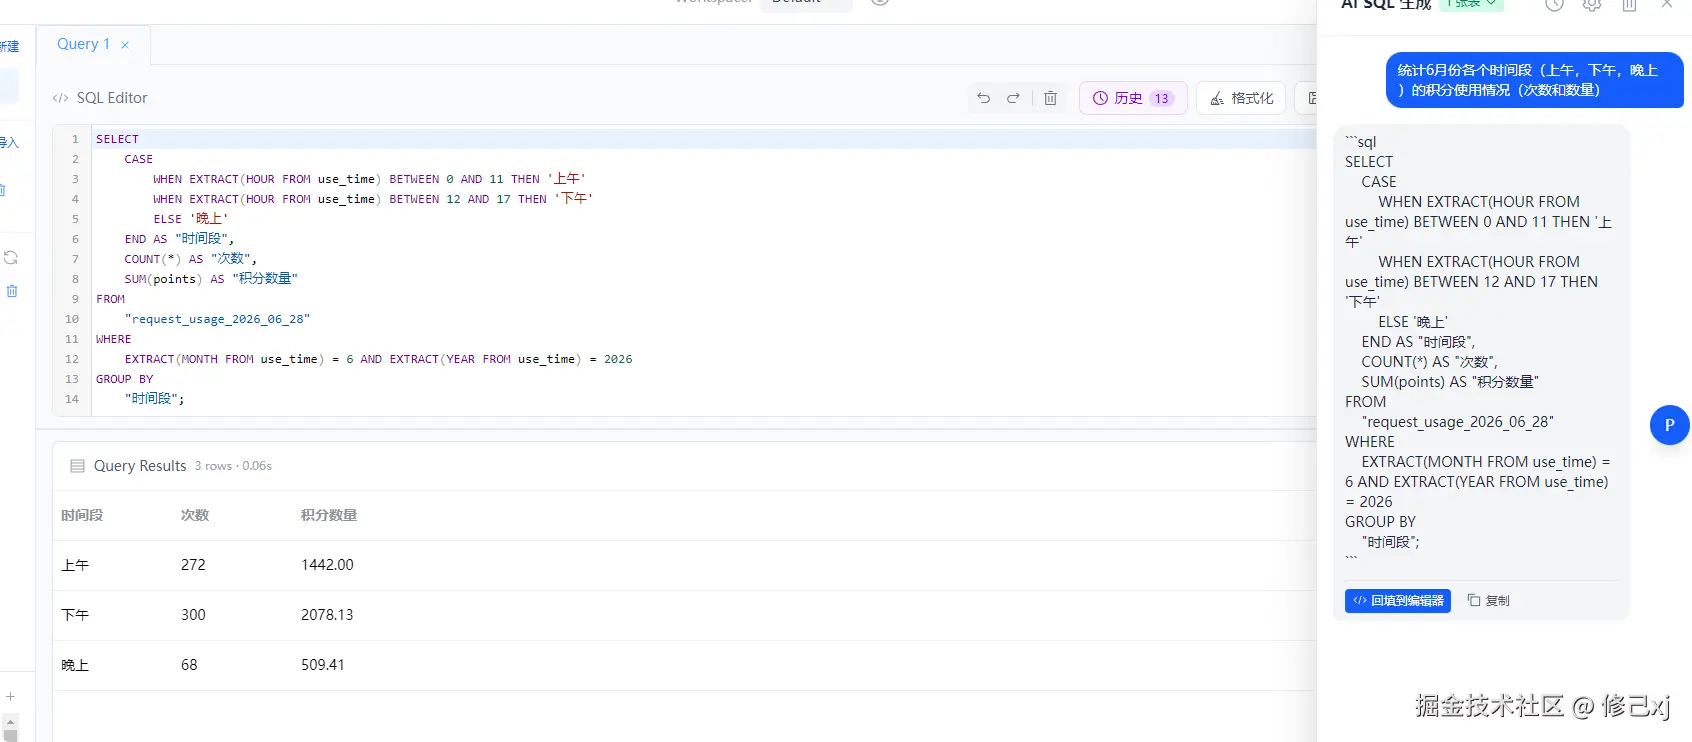Select the 下午 result row cell
Image resolution: width=1692 pixels, height=742 pixels.
coord(75,616)
